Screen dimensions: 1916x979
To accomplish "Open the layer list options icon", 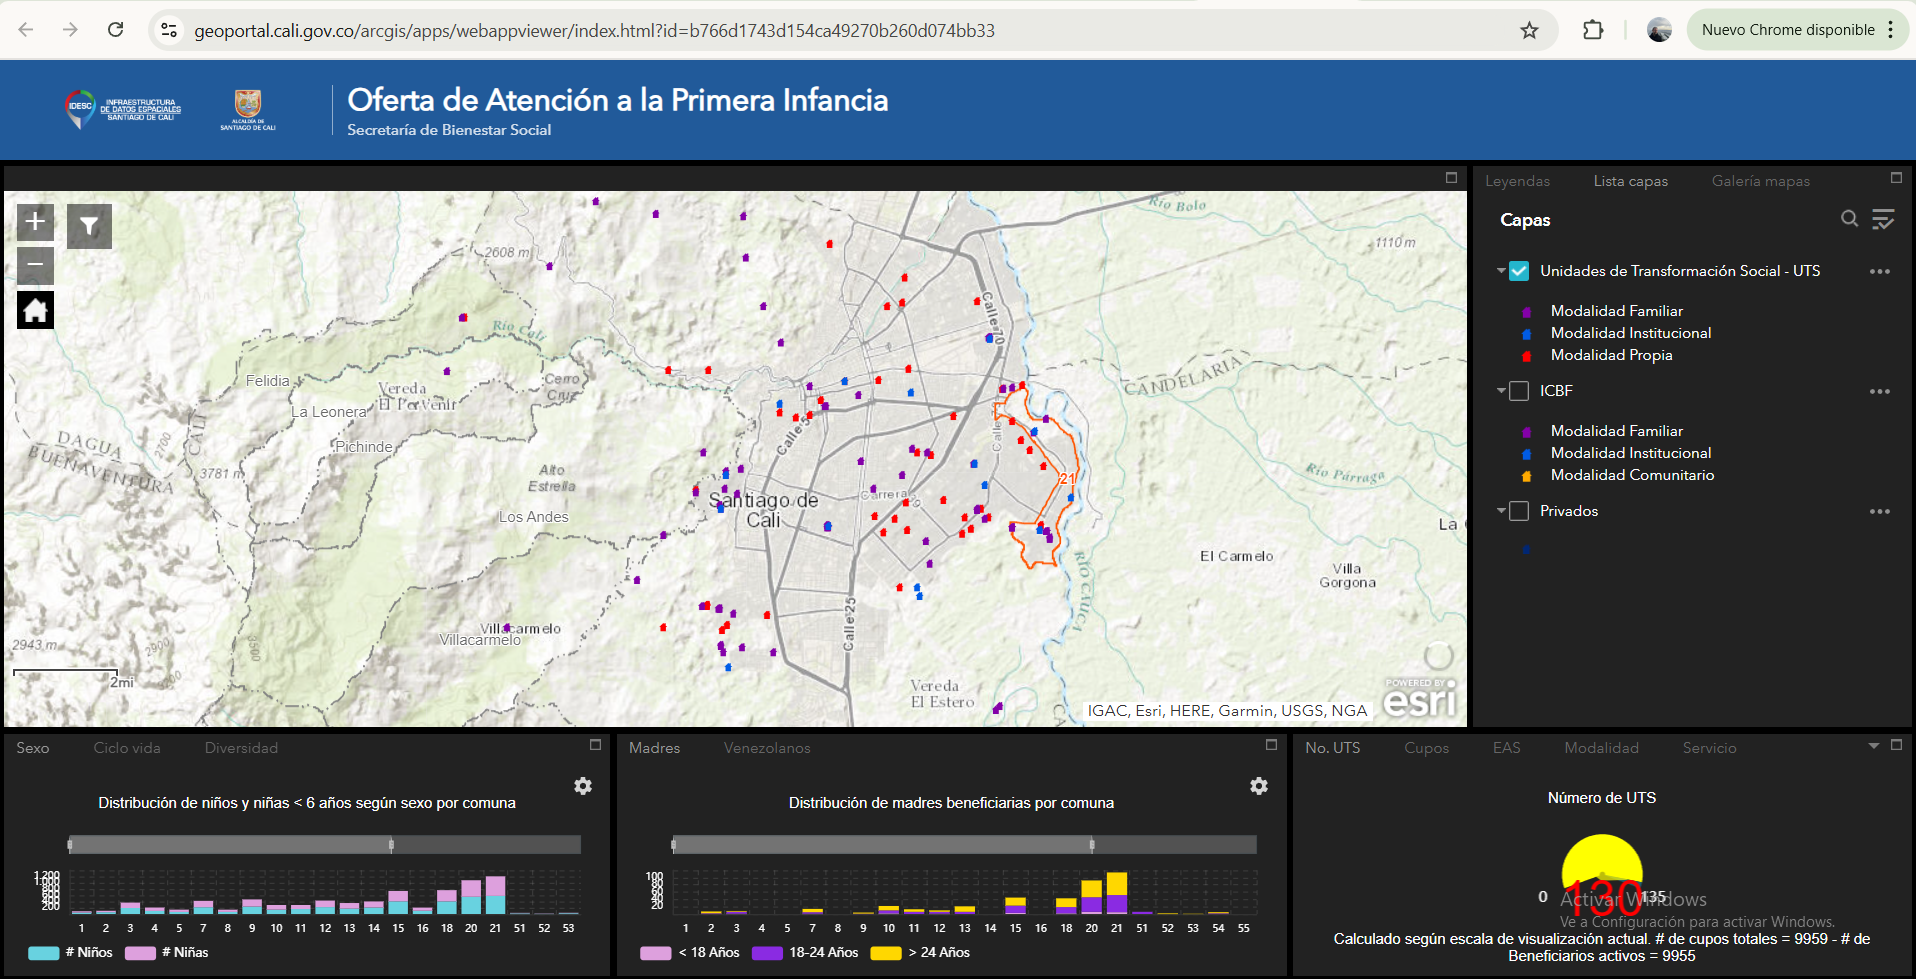I will (1883, 219).
